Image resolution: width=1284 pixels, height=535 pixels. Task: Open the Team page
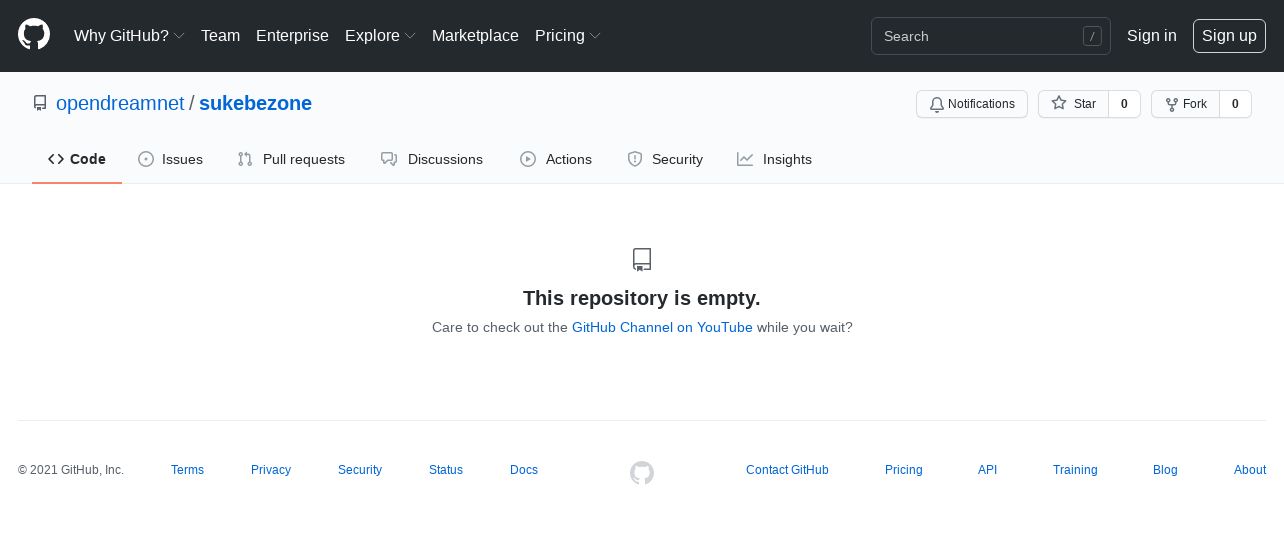[x=220, y=36]
